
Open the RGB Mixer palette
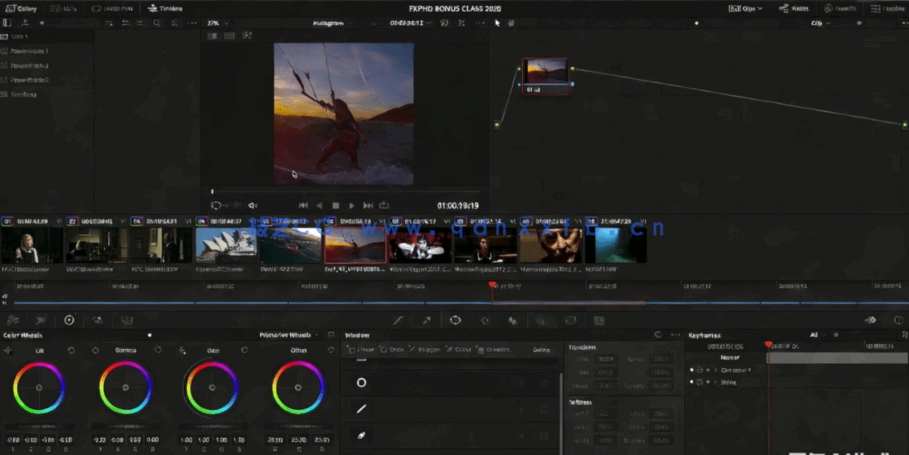click(x=97, y=320)
